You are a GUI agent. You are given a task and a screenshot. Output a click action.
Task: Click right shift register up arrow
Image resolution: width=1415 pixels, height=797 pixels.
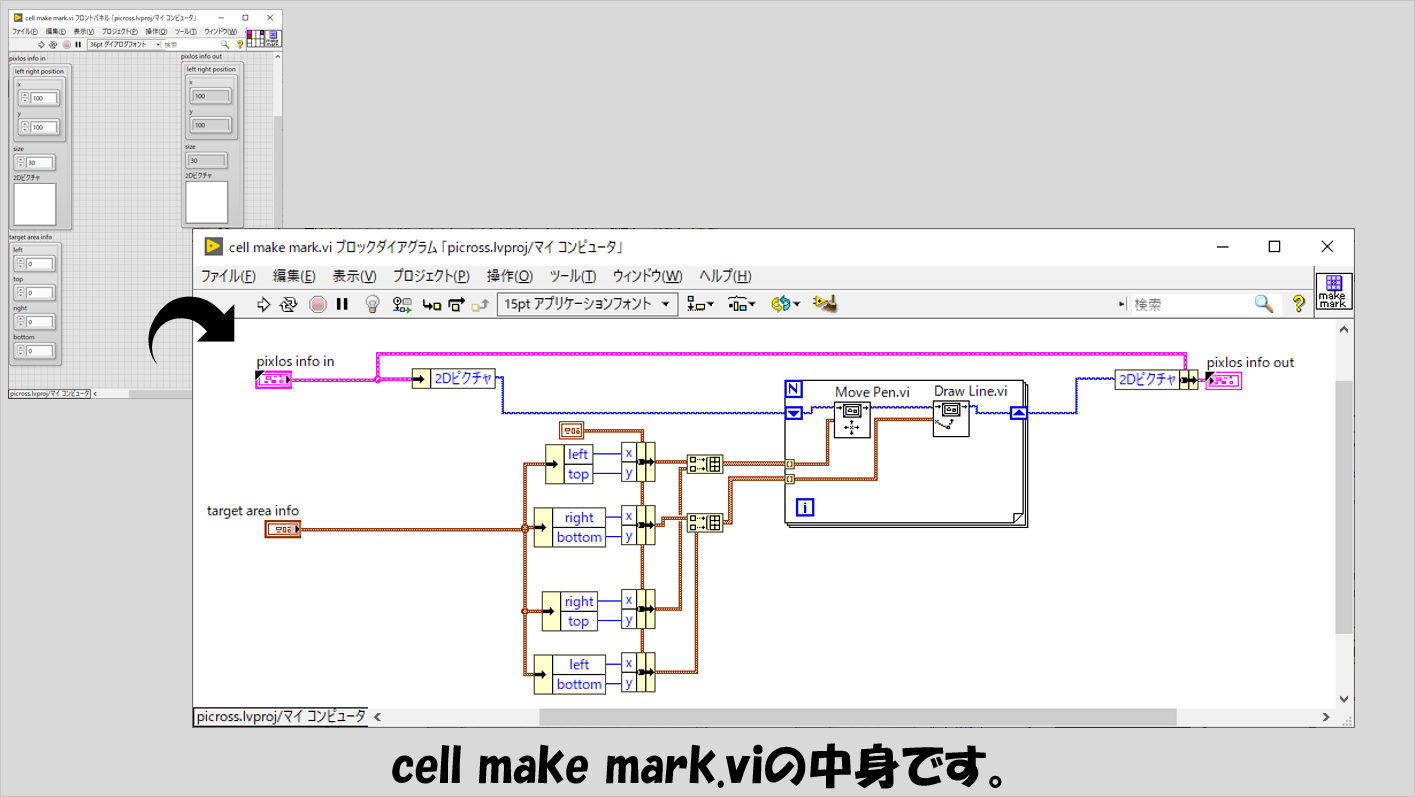point(1018,412)
